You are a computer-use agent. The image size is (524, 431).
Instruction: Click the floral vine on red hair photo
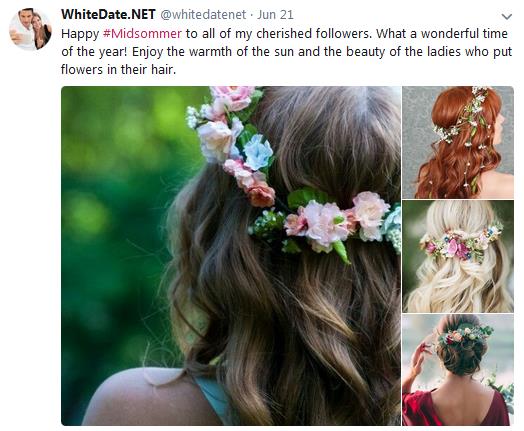tap(468, 124)
